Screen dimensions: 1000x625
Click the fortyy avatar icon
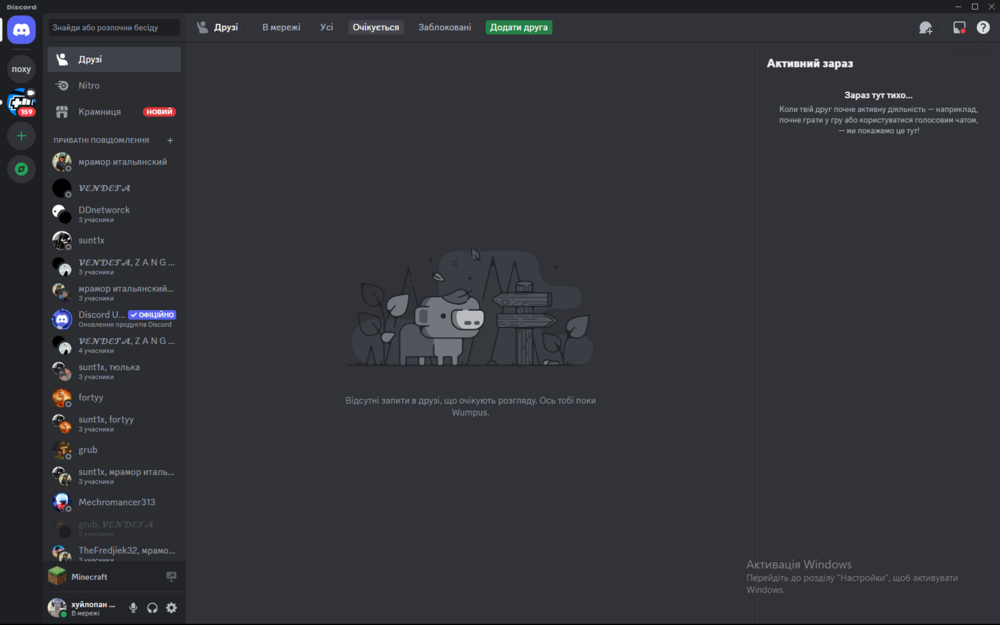point(62,397)
